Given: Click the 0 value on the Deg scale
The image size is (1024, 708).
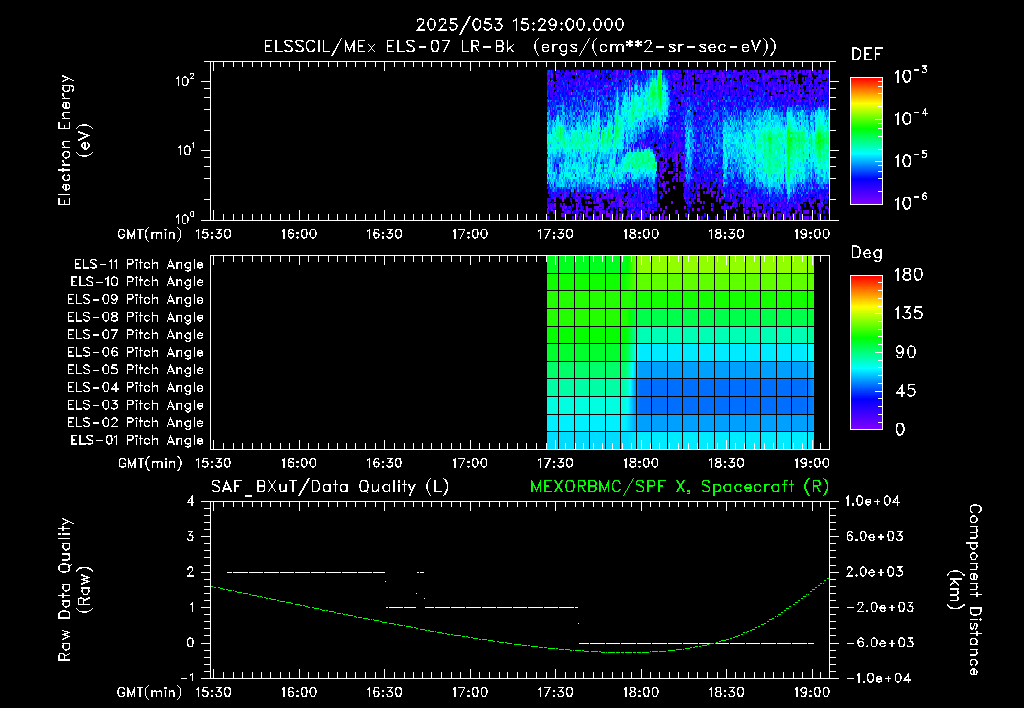Looking at the screenshot, I should coord(900,429).
